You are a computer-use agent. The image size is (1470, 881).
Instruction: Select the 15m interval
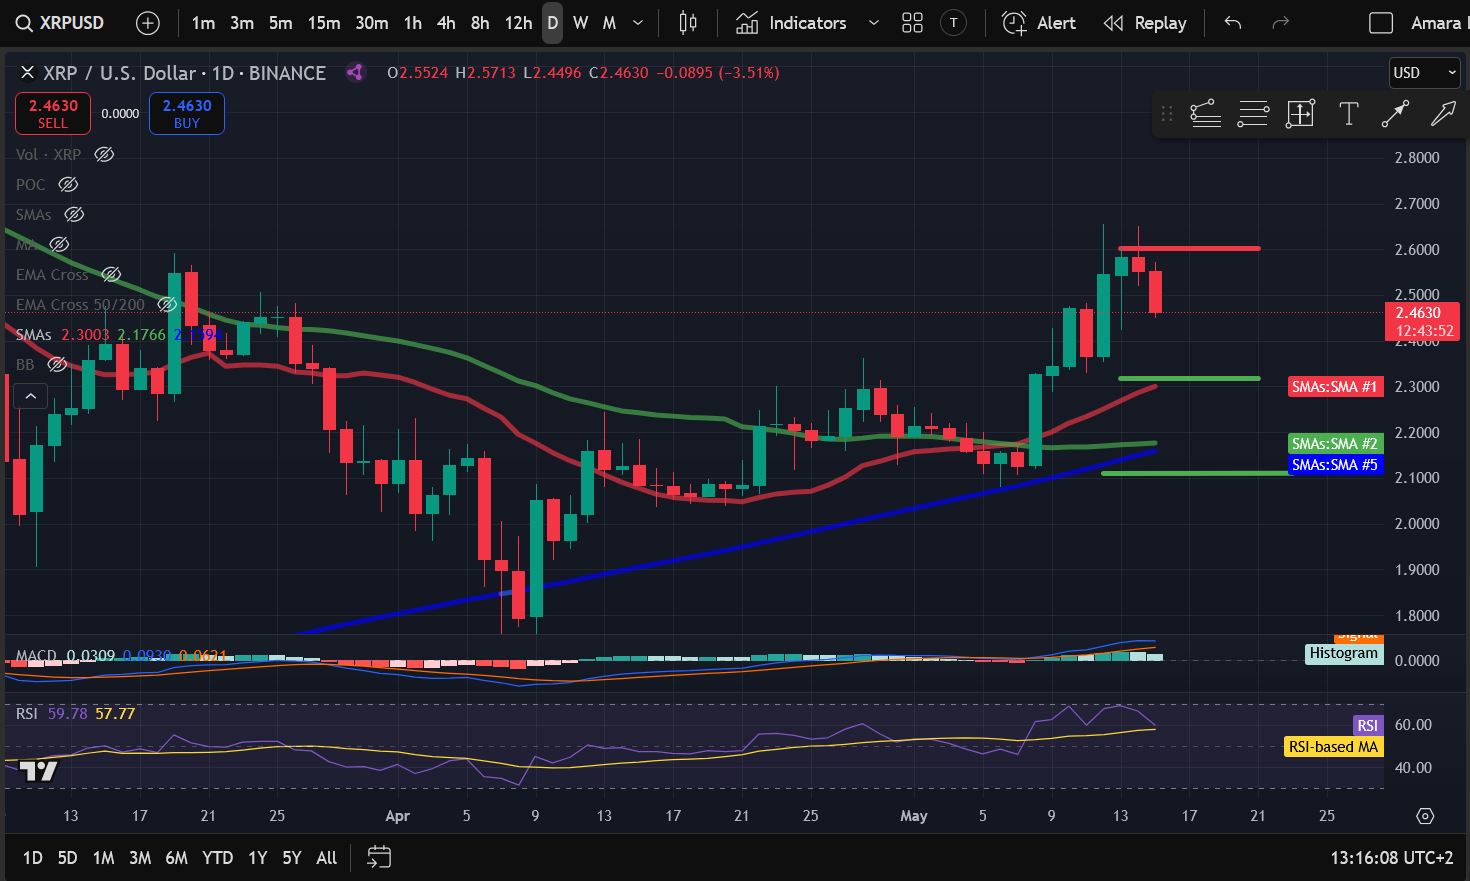[324, 23]
